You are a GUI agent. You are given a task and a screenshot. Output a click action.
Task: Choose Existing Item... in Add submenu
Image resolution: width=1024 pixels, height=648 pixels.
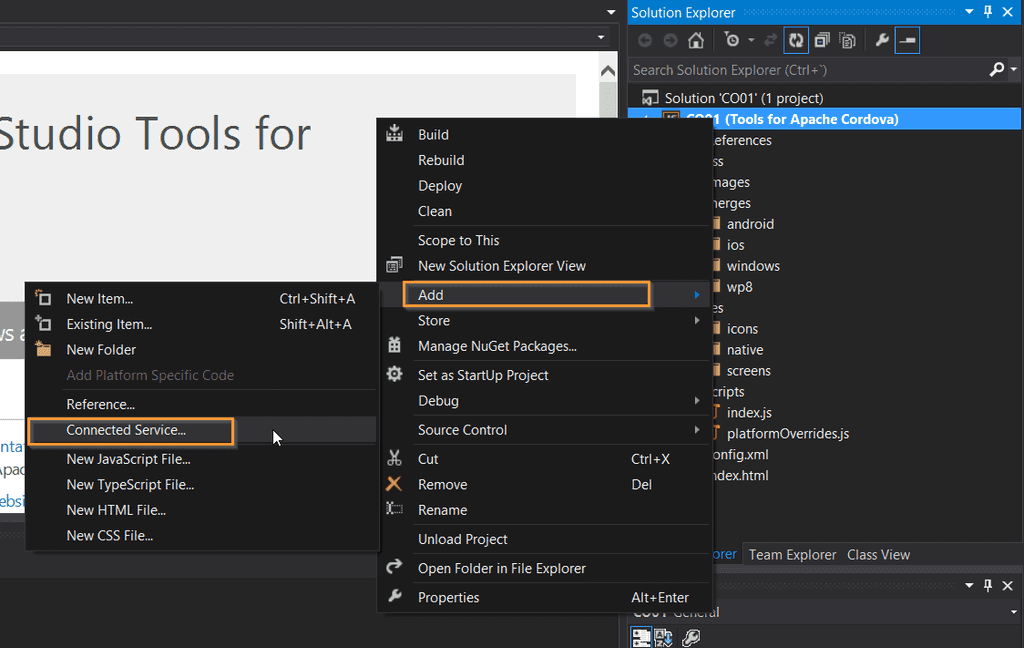click(202, 324)
